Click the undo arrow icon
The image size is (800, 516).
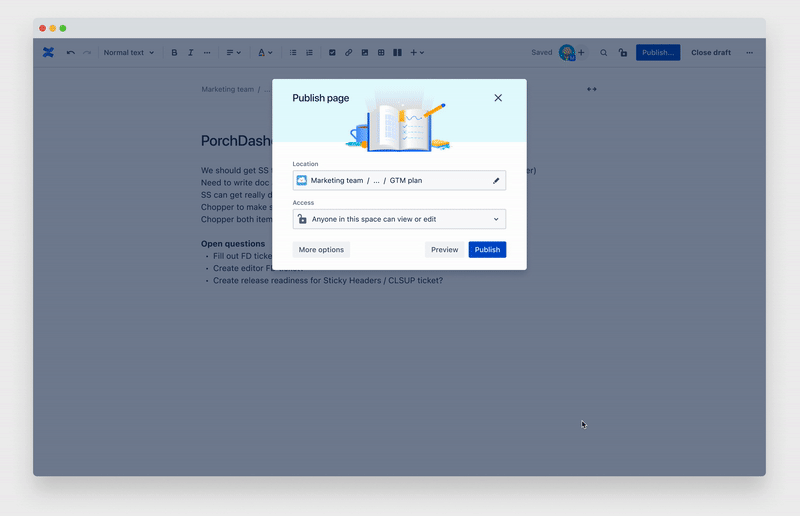coord(70,53)
